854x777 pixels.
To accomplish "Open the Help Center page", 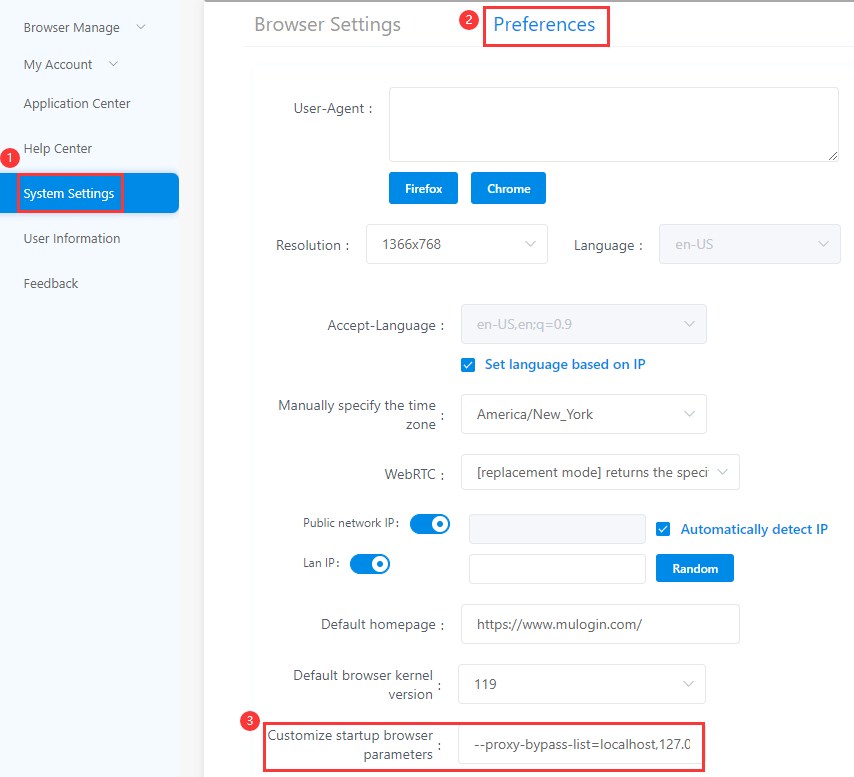I will pos(58,149).
